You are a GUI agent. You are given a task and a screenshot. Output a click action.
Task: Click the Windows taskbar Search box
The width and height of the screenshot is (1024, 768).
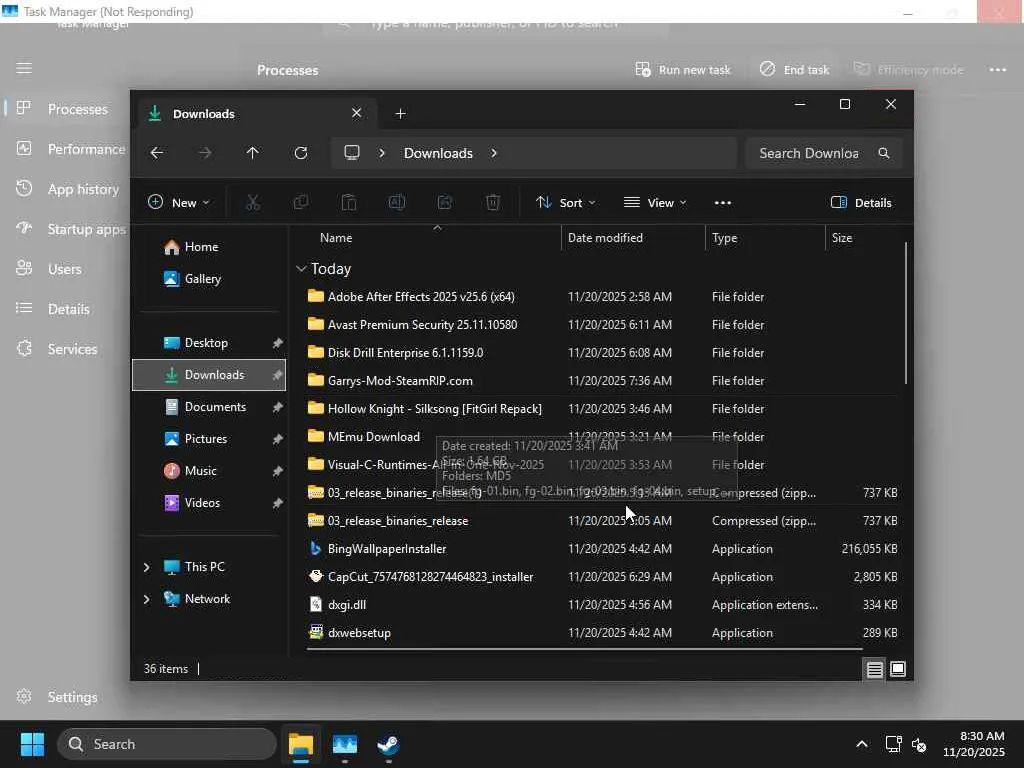coord(167,744)
